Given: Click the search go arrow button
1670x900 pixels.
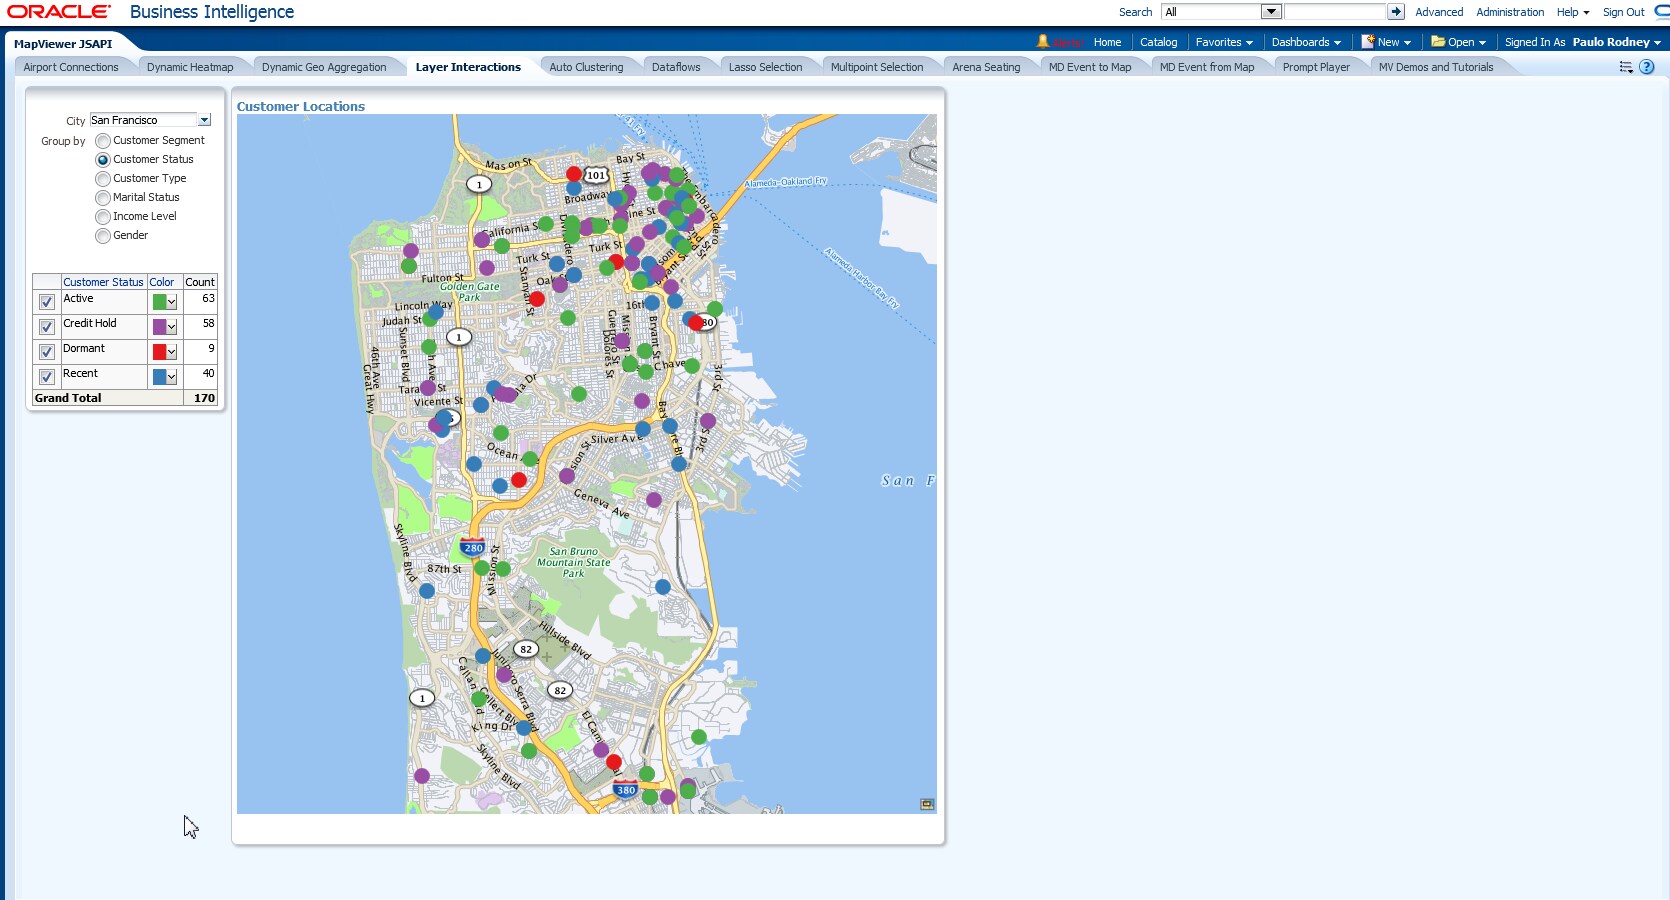Looking at the screenshot, I should 1395,12.
